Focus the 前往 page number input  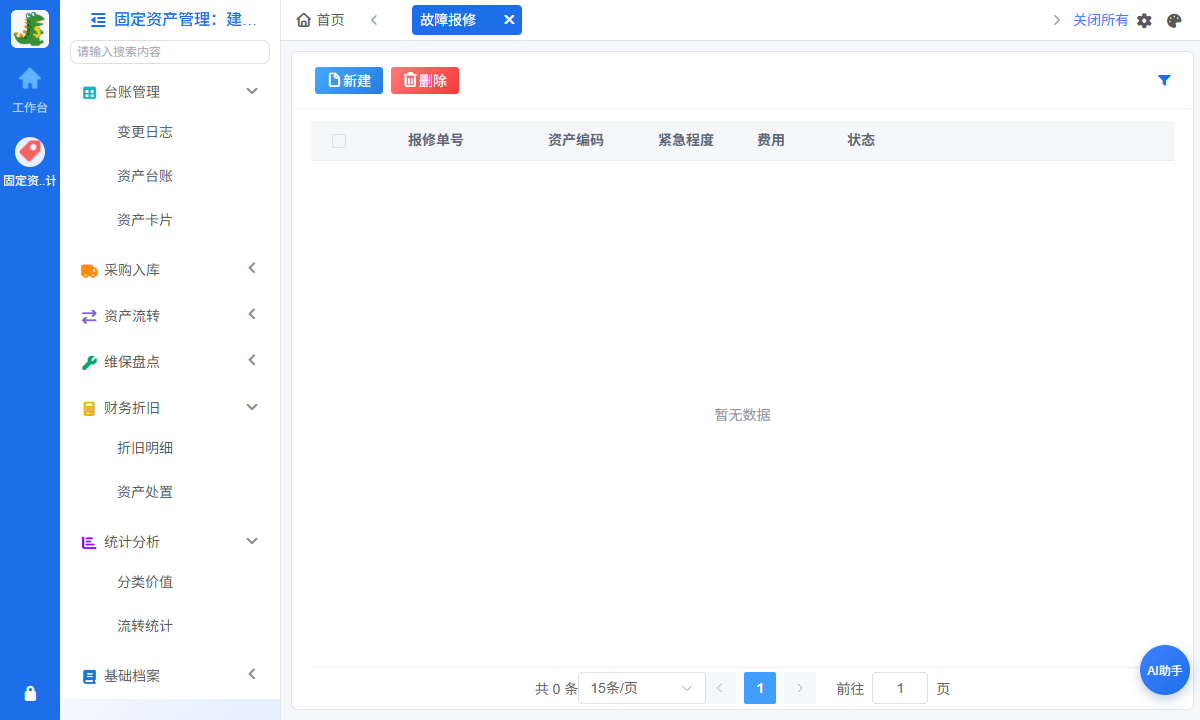[900, 688]
